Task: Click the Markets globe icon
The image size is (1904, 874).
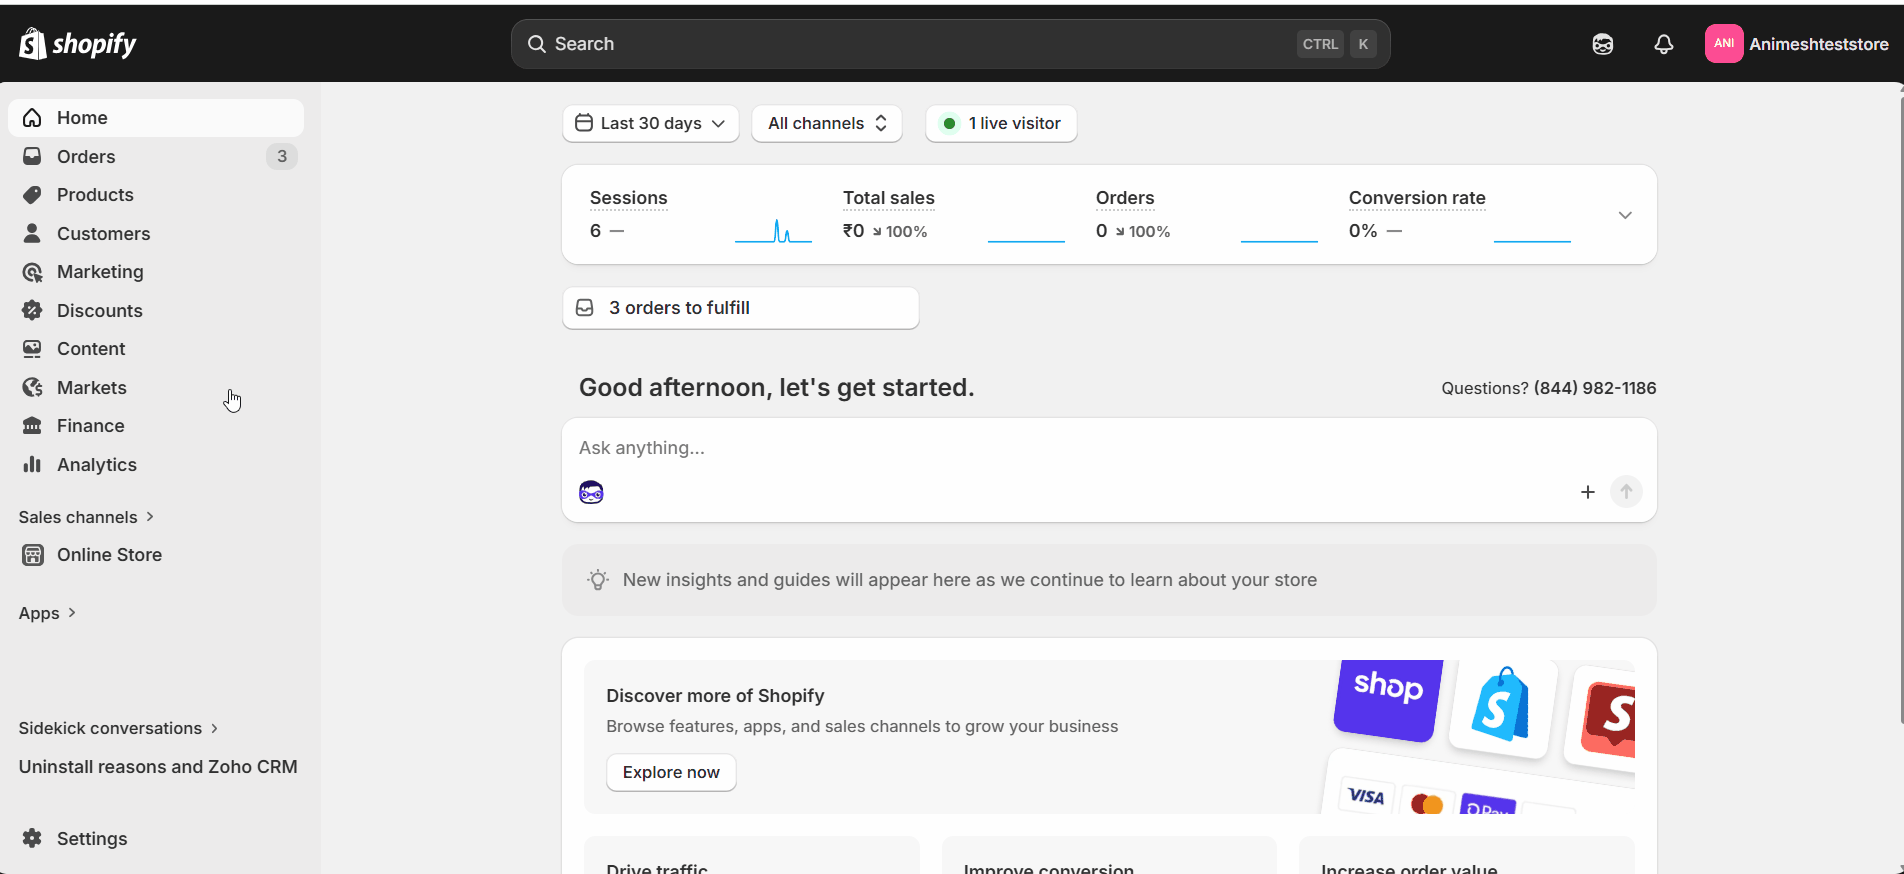Action: 32,387
